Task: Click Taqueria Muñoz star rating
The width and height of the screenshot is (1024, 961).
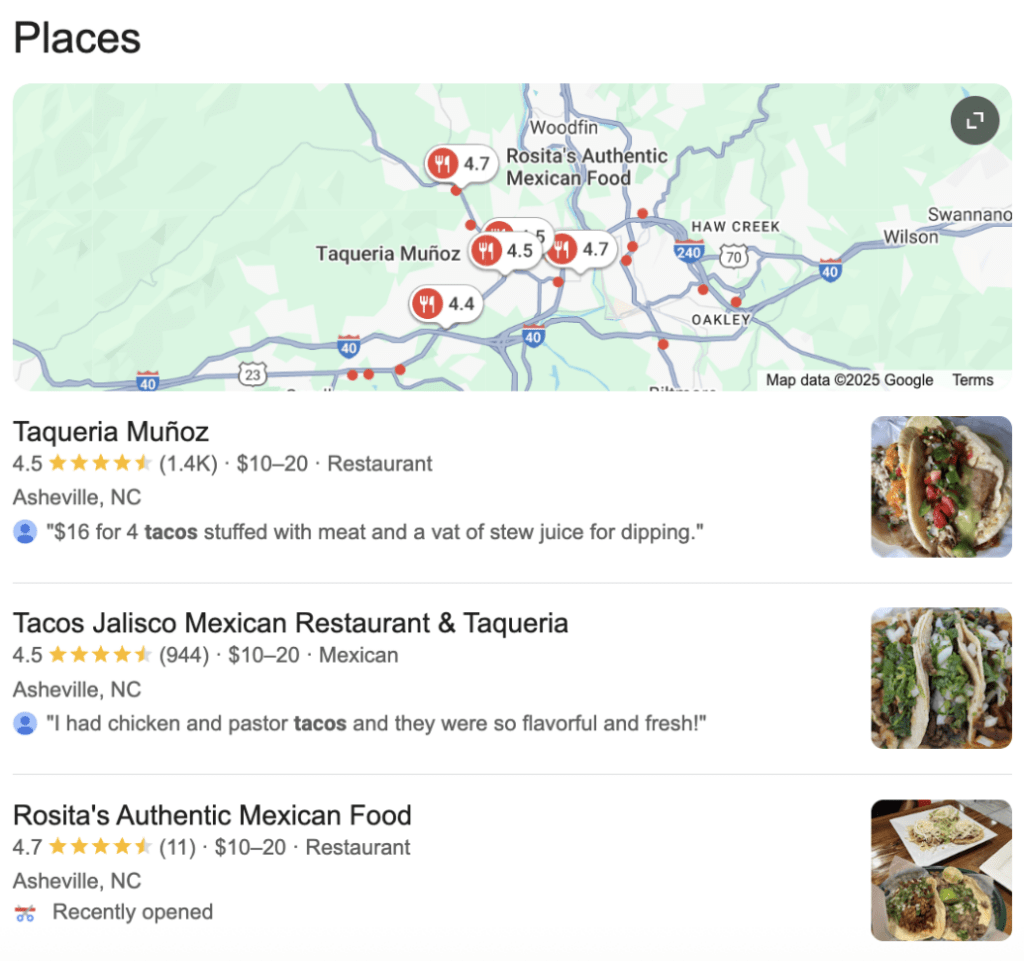Action: (x=100, y=464)
